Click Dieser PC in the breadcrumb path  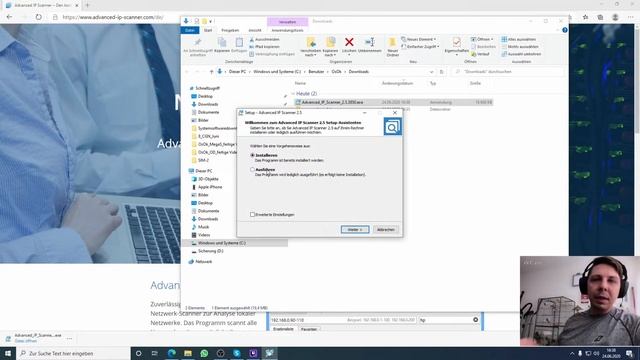click(x=237, y=71)
